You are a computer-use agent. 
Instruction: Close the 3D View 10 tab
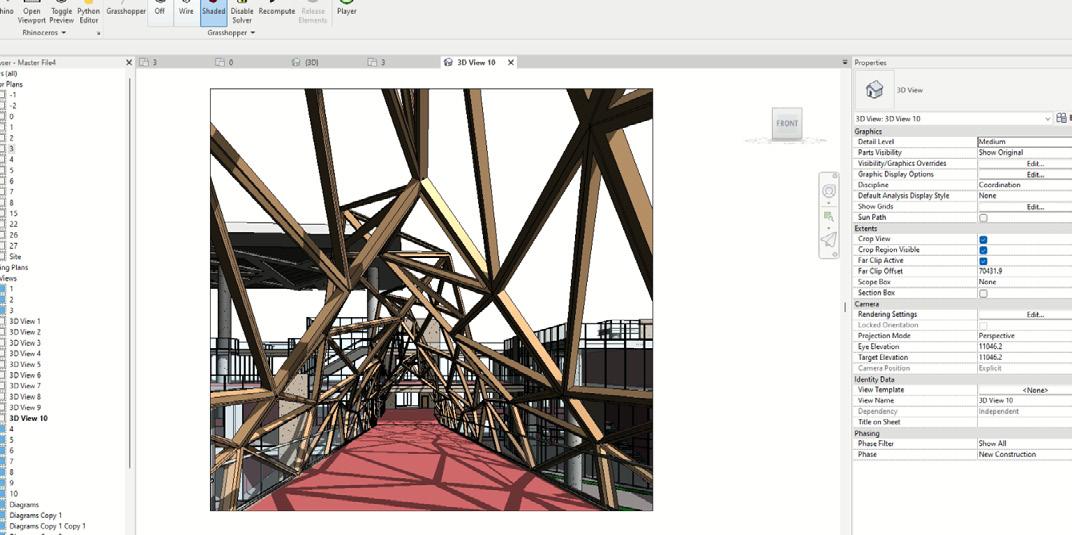pos(510,62)
